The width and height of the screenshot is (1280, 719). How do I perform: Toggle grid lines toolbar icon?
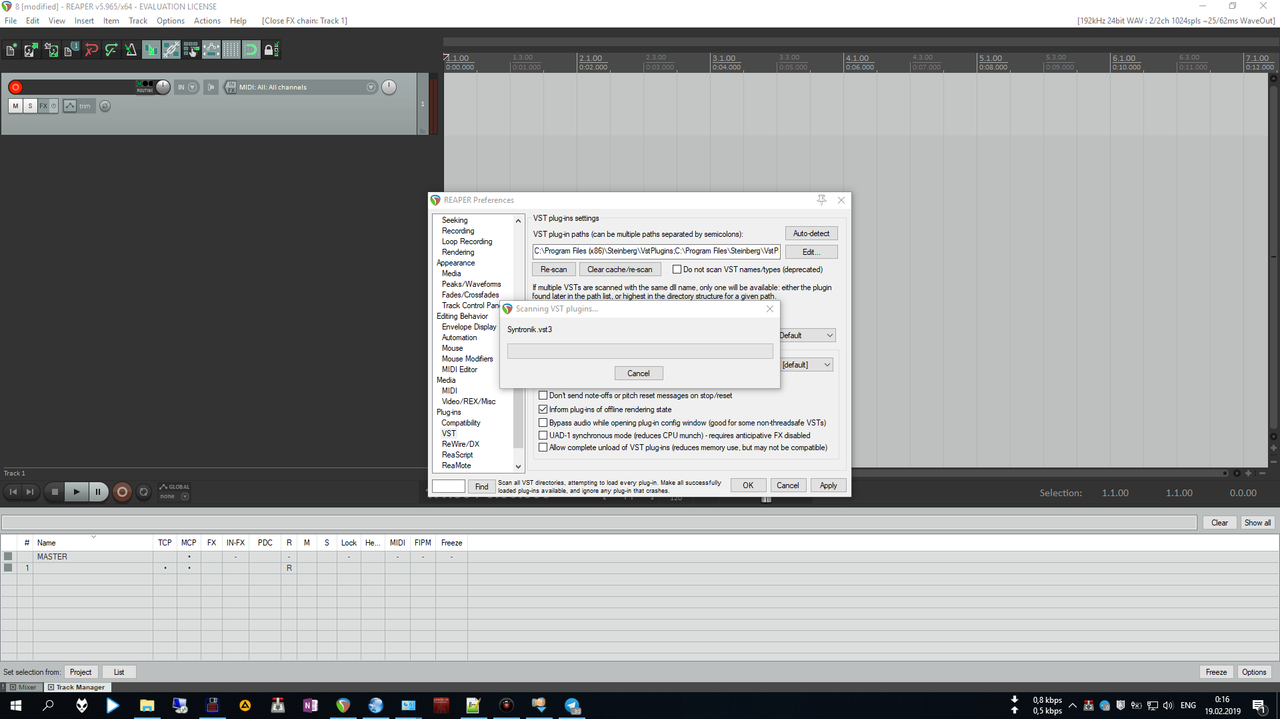pos(231,49)
